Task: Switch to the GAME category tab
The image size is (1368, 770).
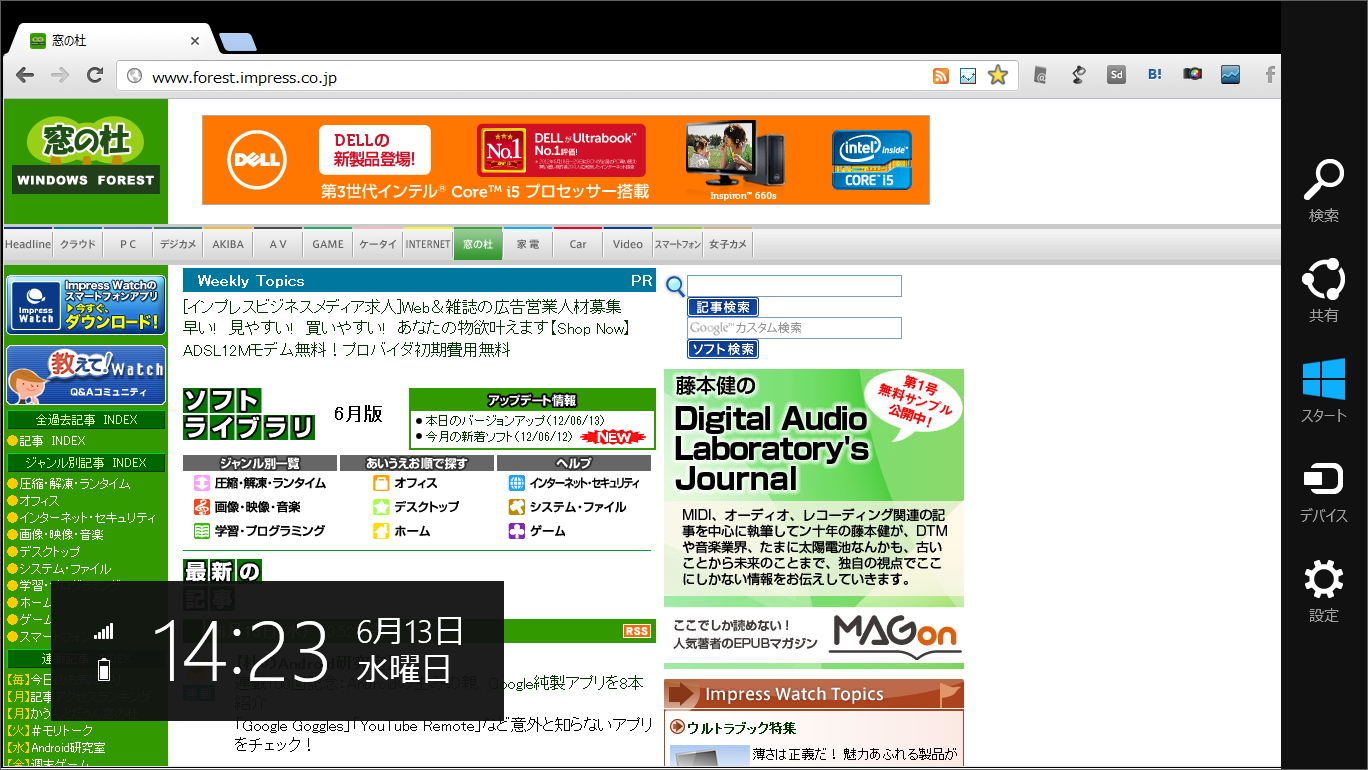Action: [x=327, y=243]
